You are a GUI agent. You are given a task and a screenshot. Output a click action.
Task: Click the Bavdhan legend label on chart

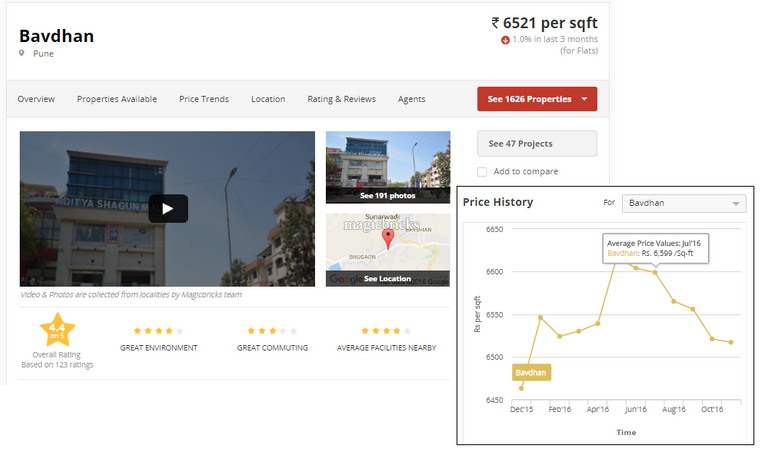pos(532,372)
